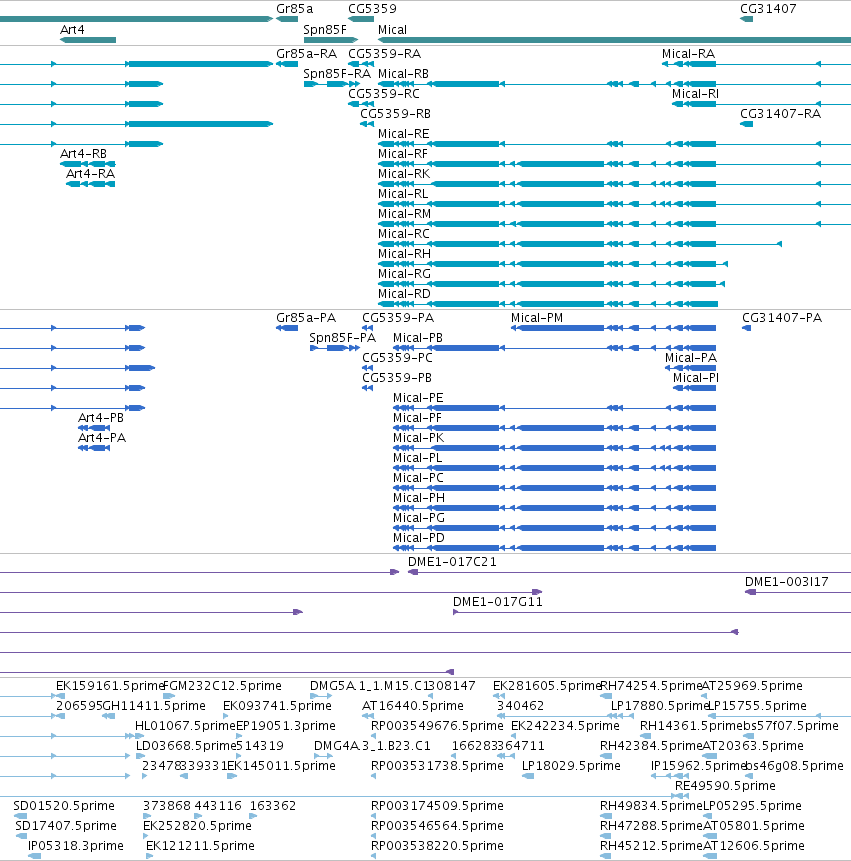Select the Spn85F gene label
This screenshot has height=861, width=851.
click(325, 30)
